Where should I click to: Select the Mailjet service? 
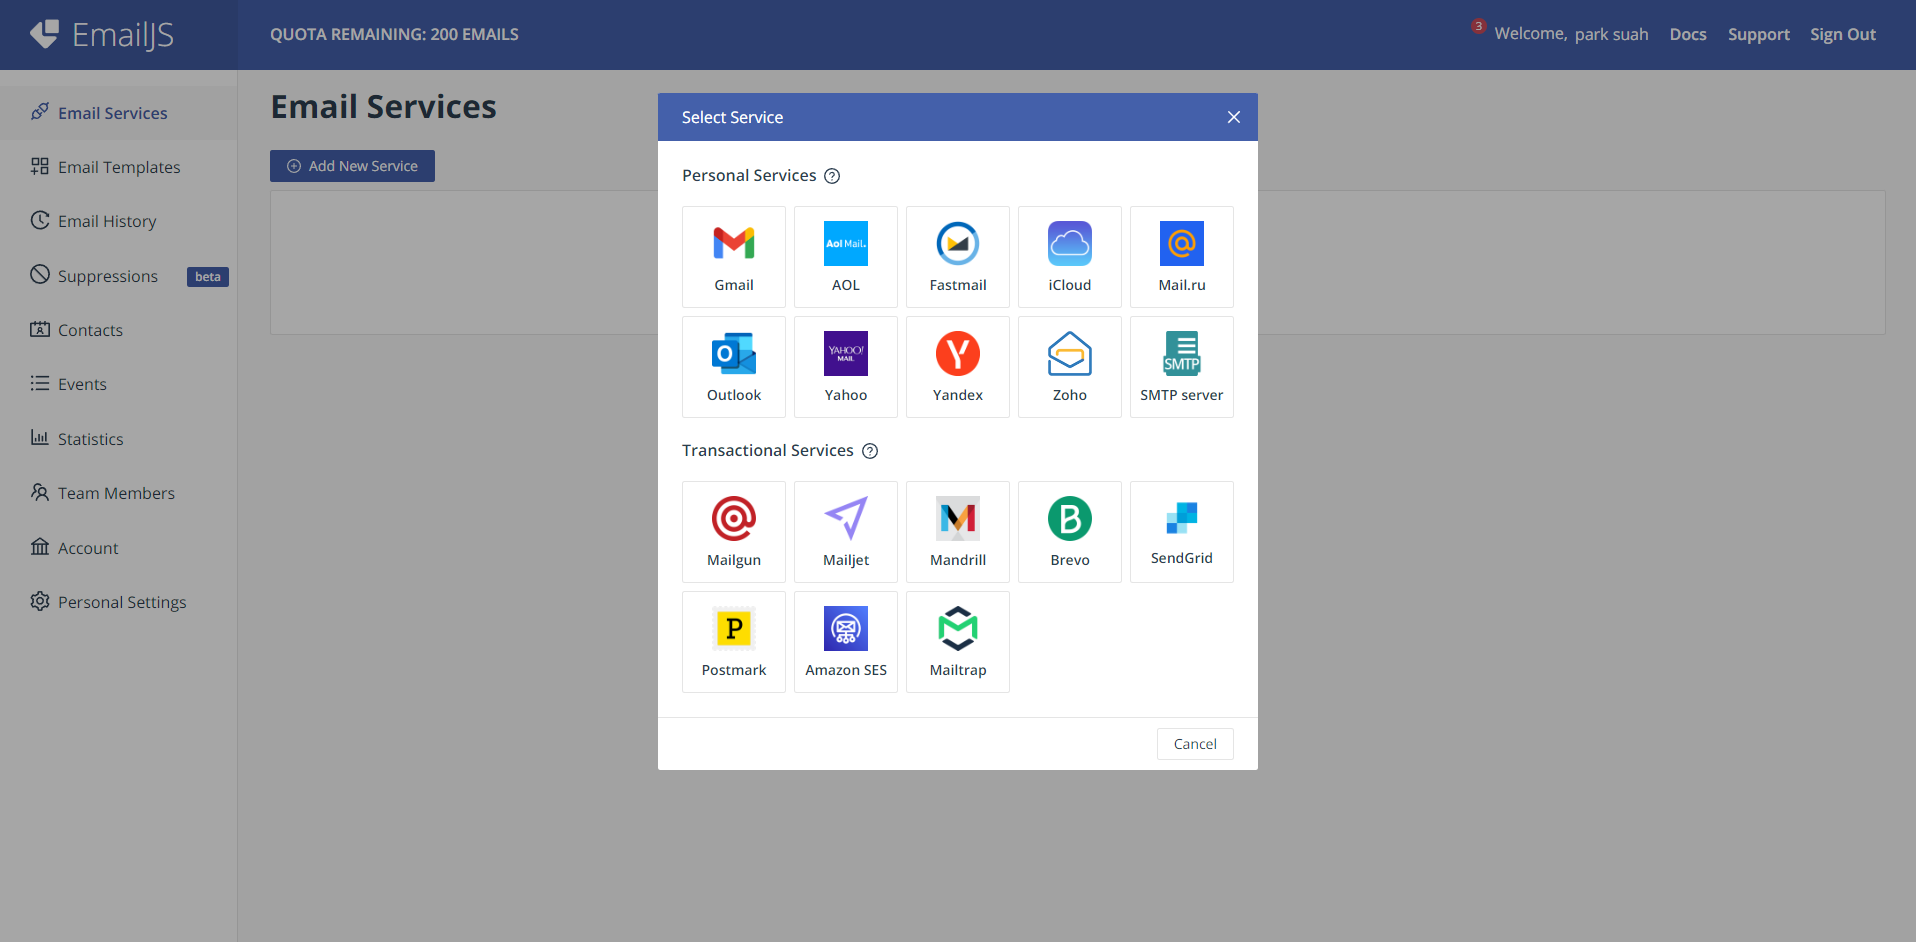[x=846, y=532]
